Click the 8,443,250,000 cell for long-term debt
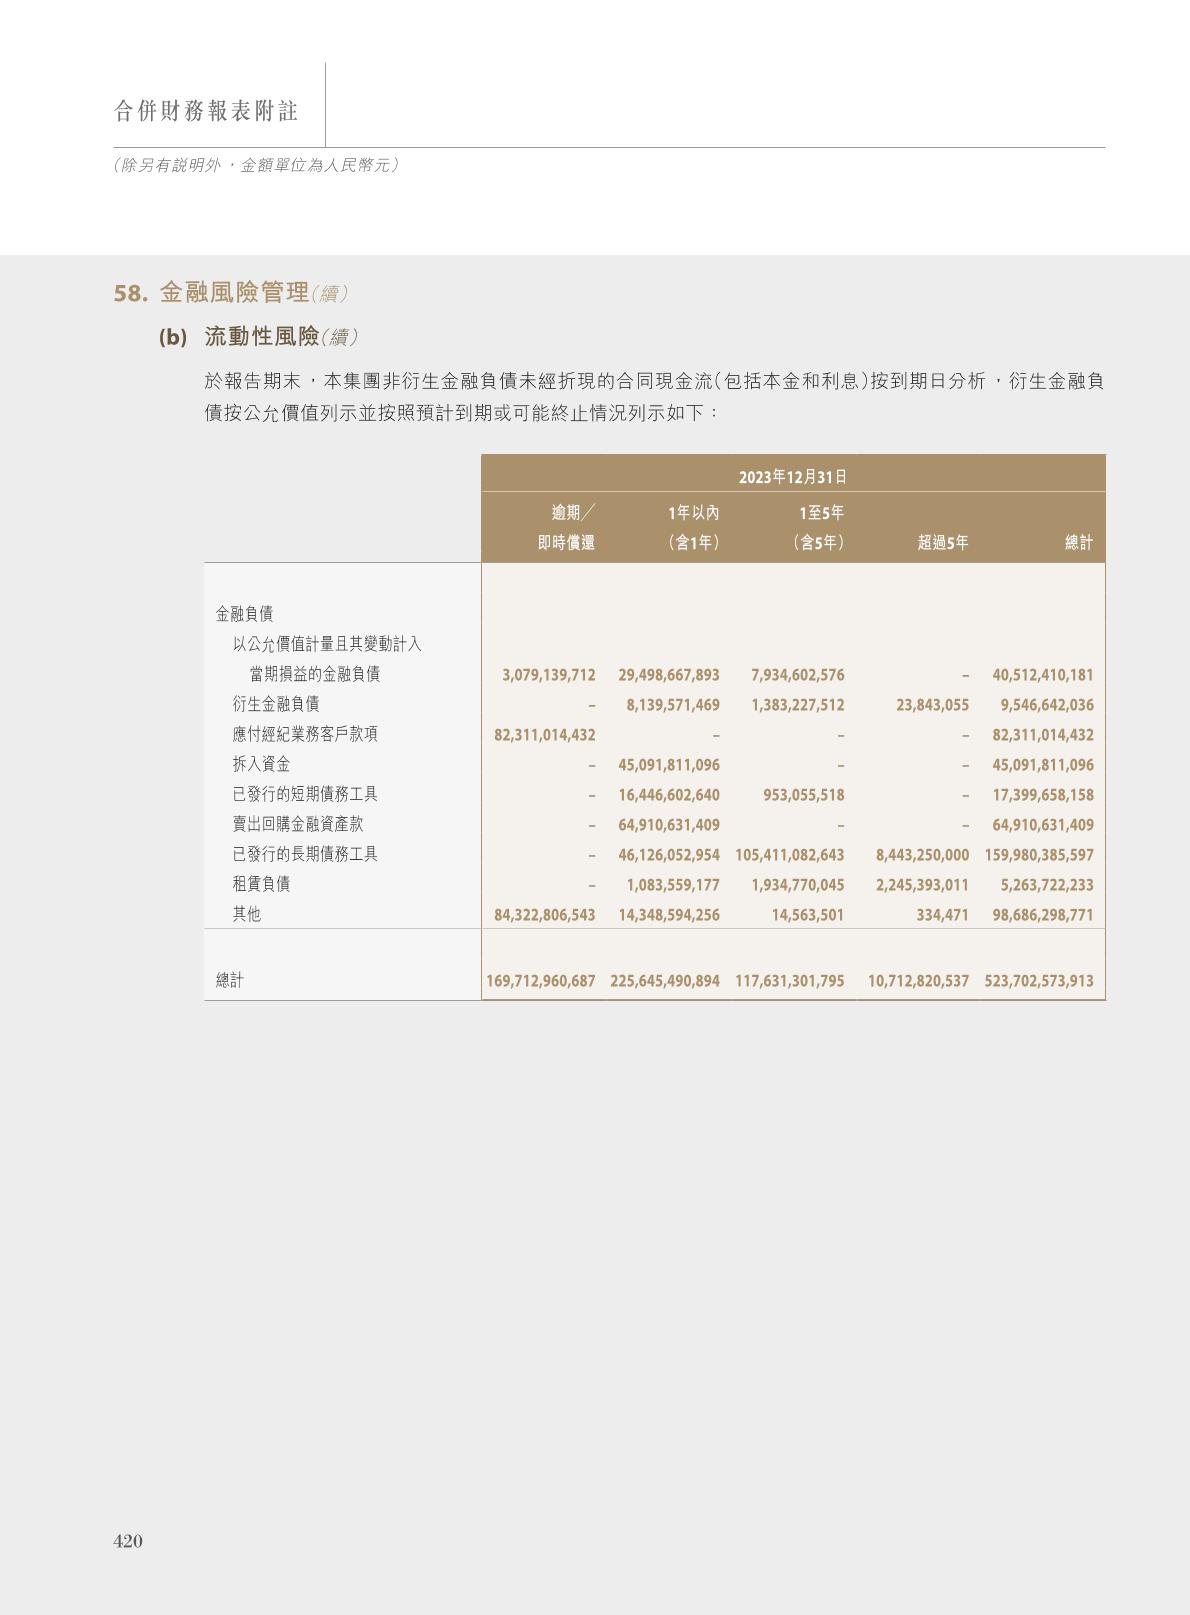 click(x=921, y=855)
